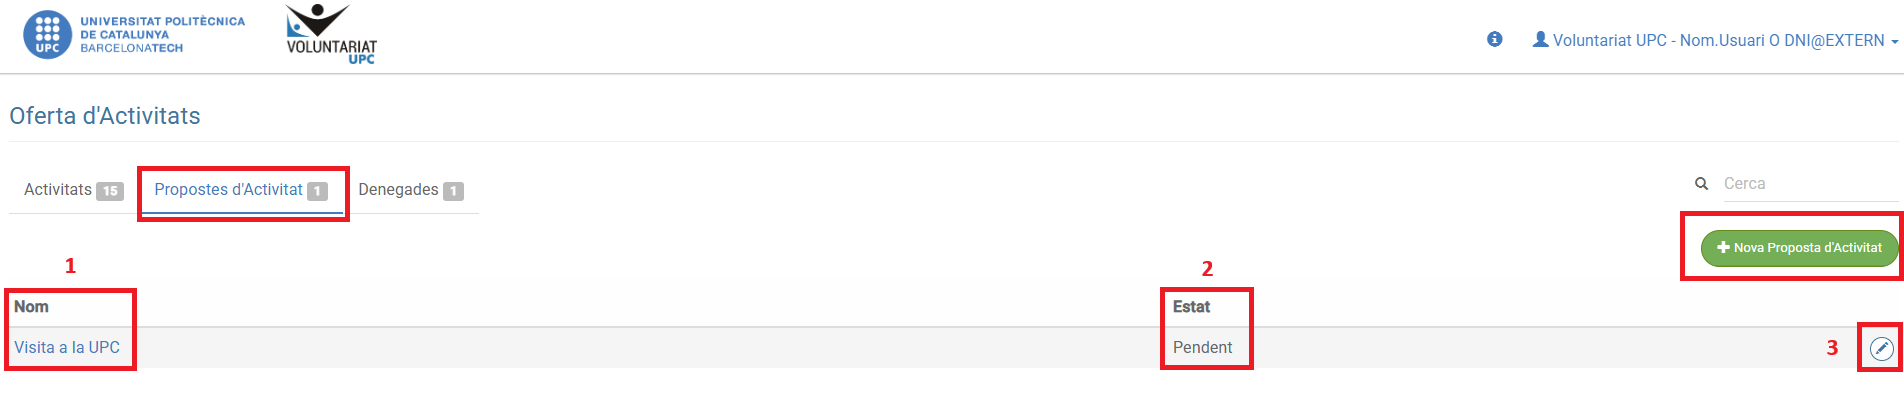Switch to the Activitats tab

coord(58,190)
